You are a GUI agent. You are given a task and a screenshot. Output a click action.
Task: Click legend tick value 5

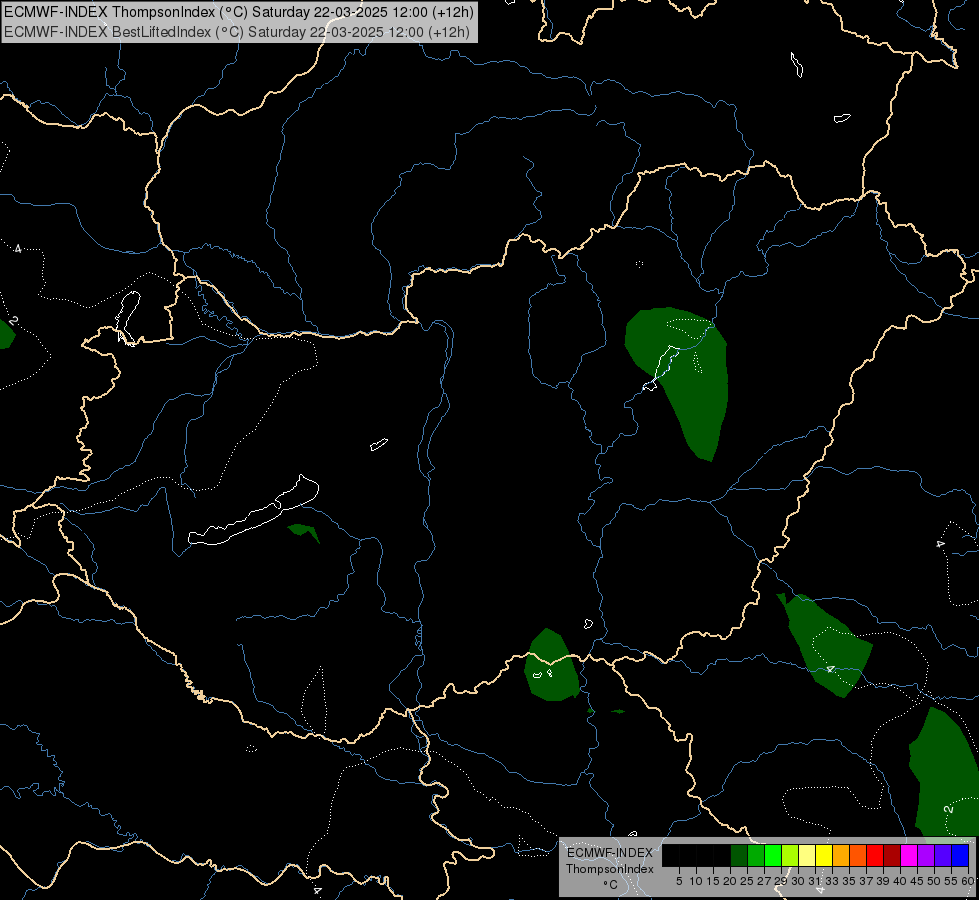[x=679, y=881]
